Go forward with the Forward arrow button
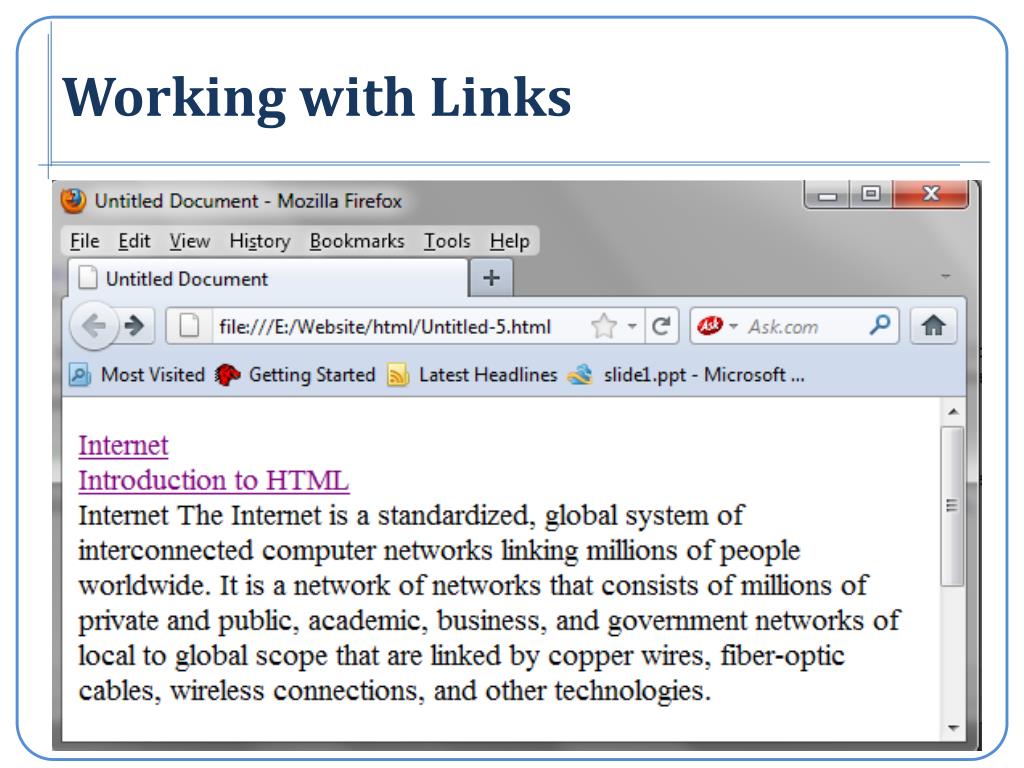This screenshot has width=1024, height=768. pyautogui.click(x=135, y=325)
